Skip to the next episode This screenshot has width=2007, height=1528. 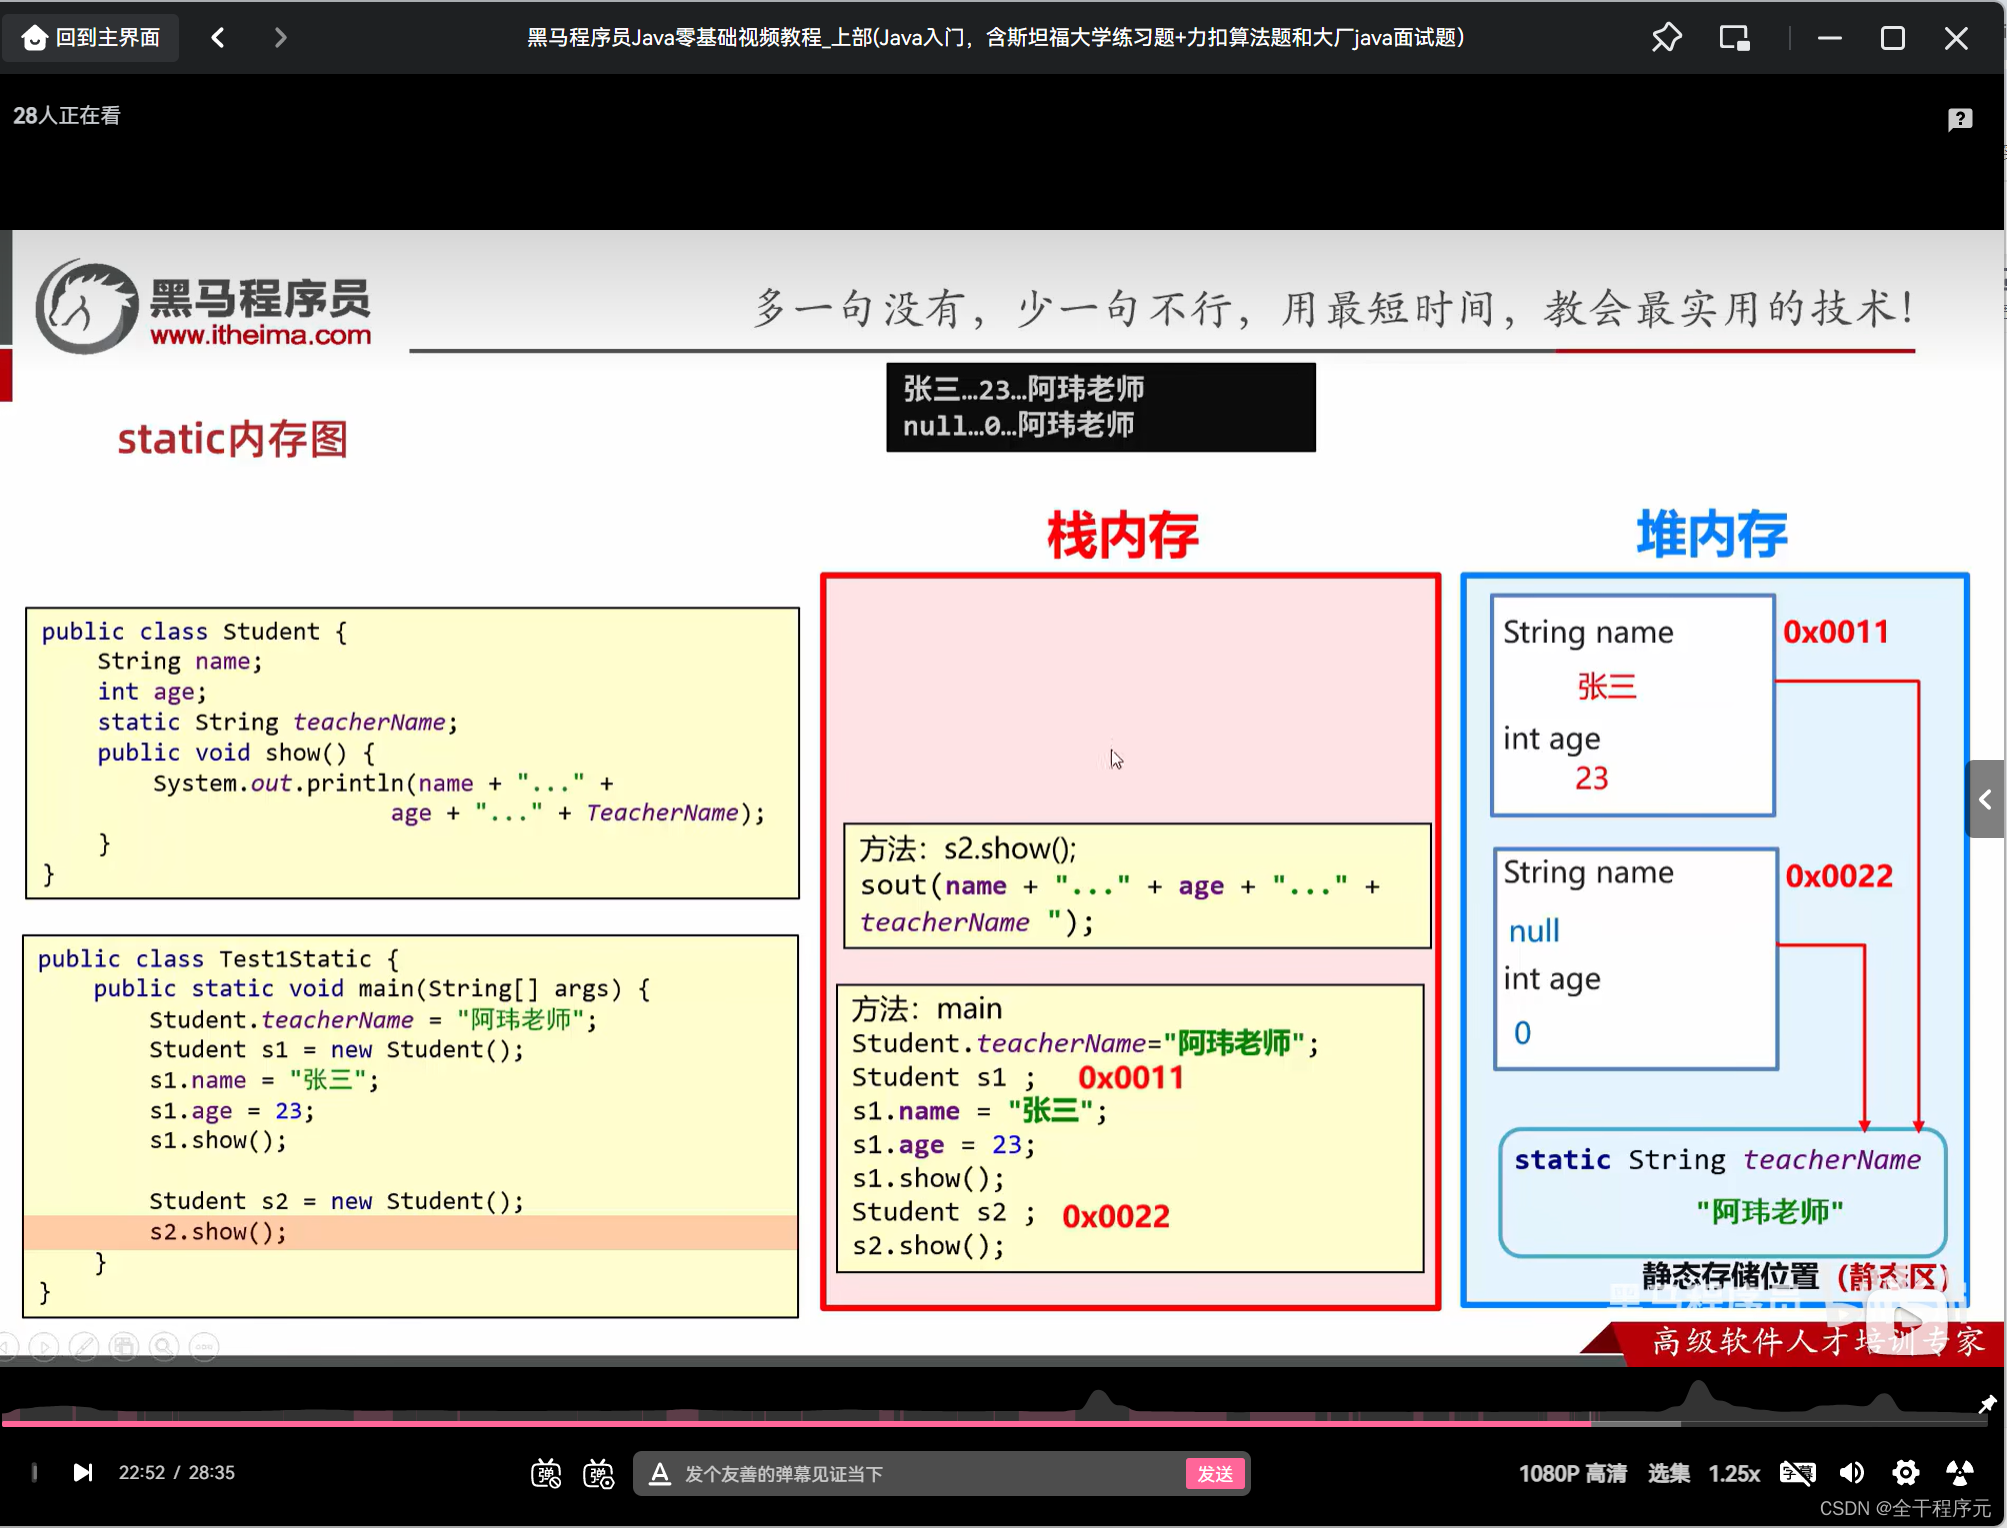click(x=83, y=1472)
